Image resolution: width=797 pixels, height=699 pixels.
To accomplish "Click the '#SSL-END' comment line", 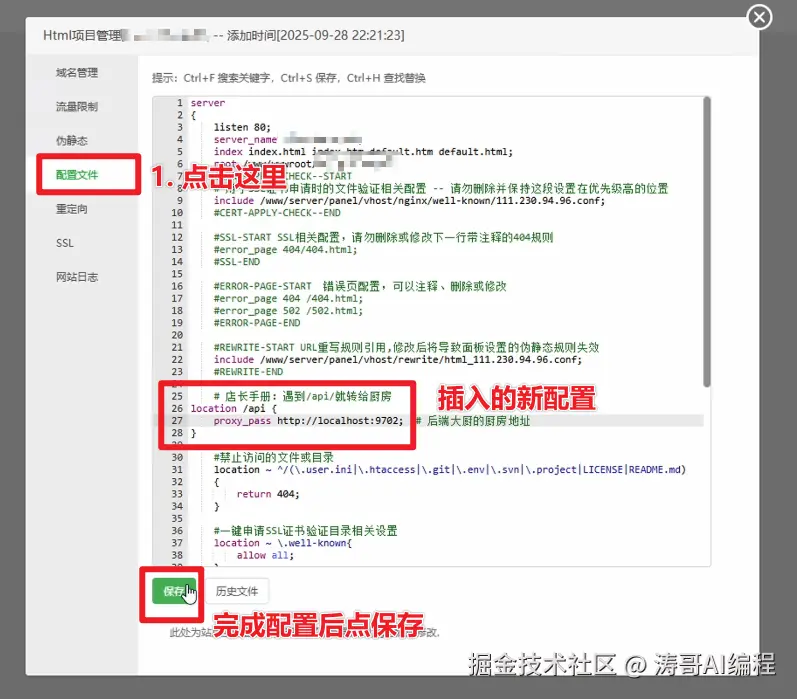I will pos(236,262).
